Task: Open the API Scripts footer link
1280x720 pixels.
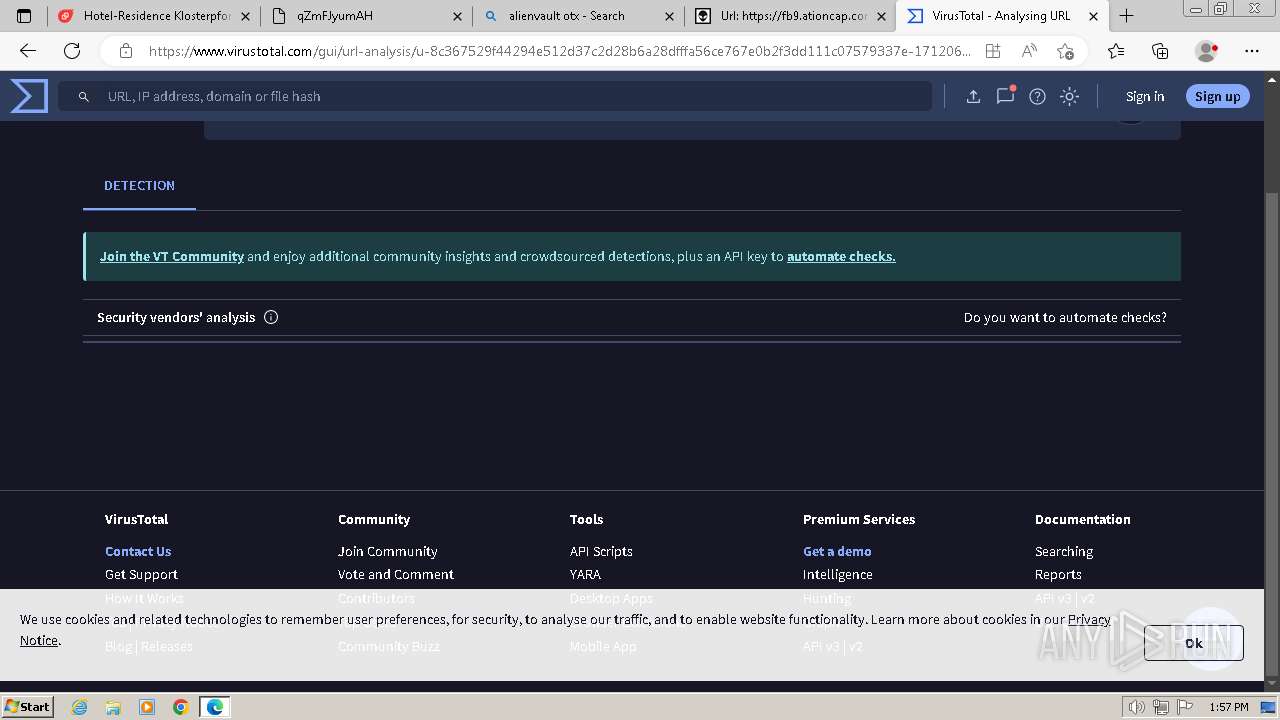Action: pyautogui.click(x=601, y=551)
